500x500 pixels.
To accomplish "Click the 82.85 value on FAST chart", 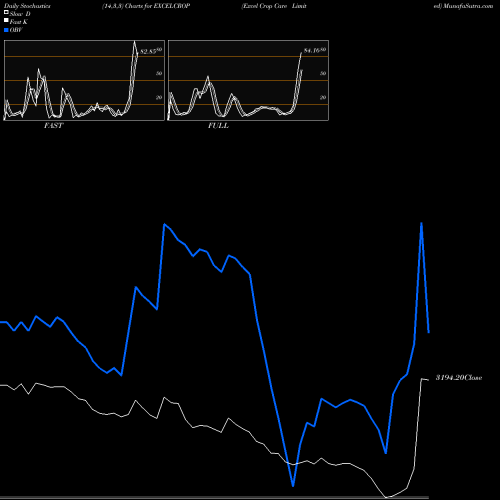I will [149, 52].
